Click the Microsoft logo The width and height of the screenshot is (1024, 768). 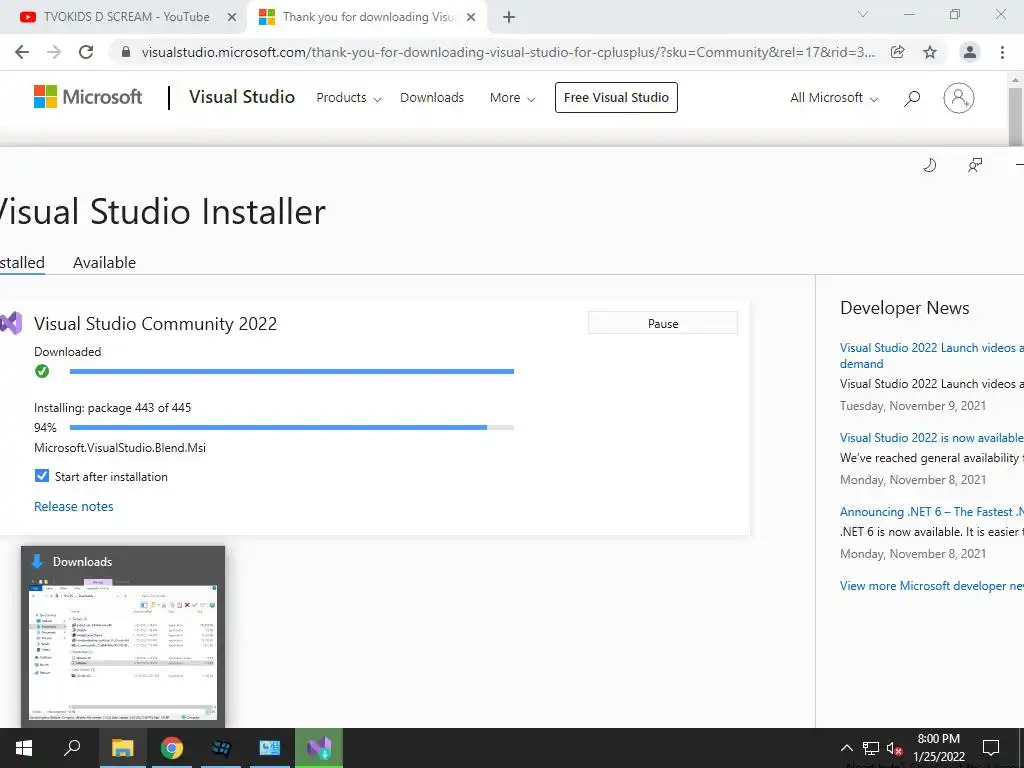coord(88,97)
